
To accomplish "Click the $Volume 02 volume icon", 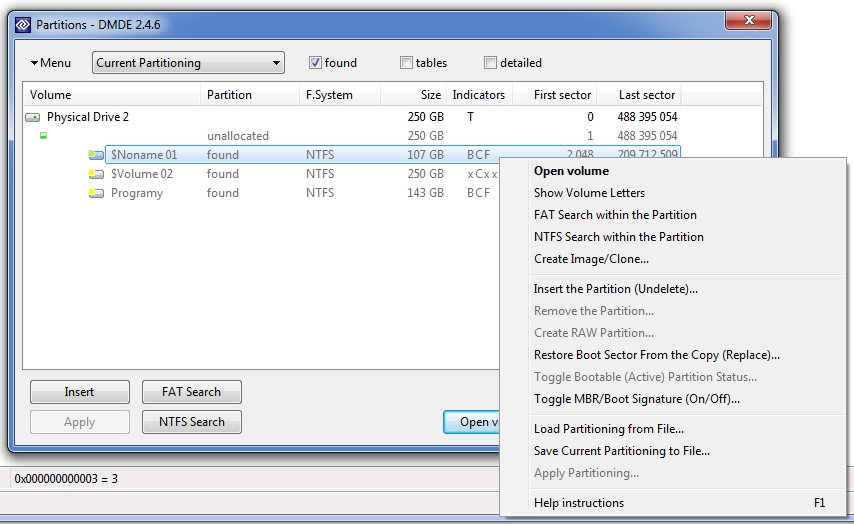I will point(96,174).
